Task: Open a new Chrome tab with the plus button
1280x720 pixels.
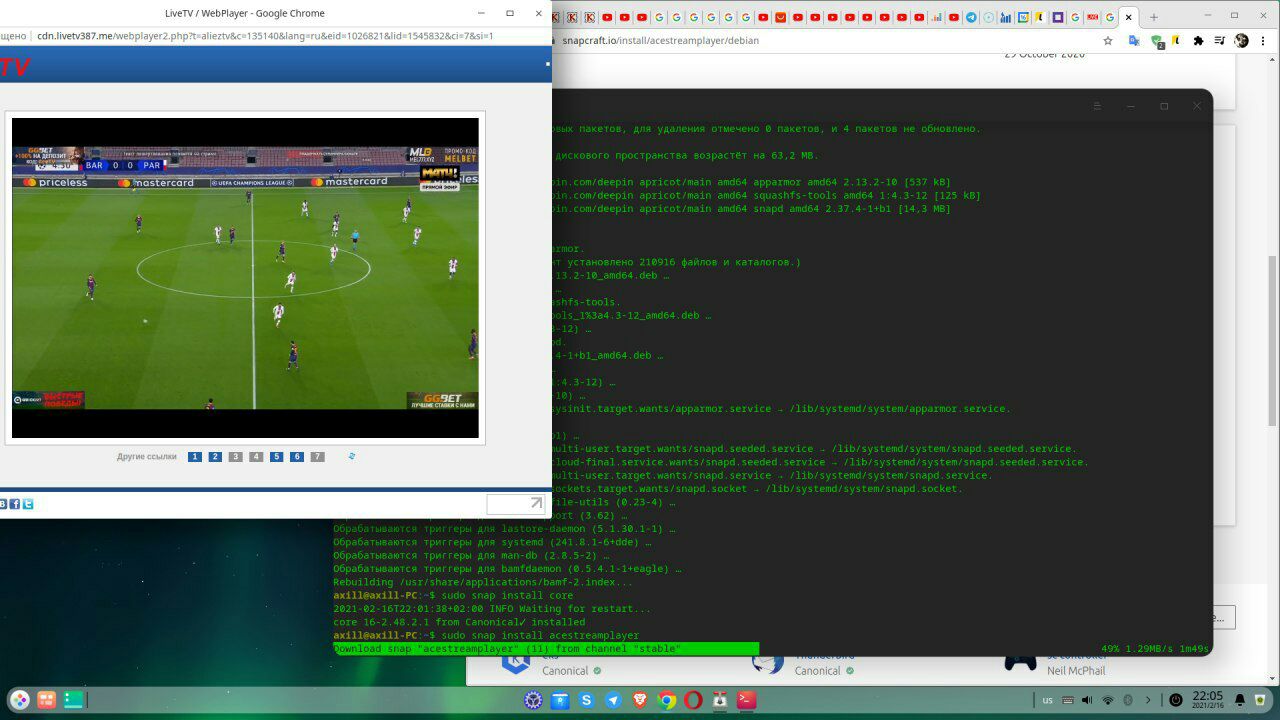Action: click(x=1153, y=17)
